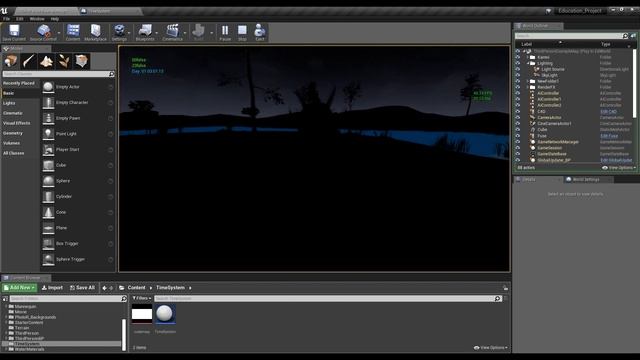This screenshot has height=360, width=640.
Task: Toggle visibility eye for CameraActor
Action: pyautogui.click(x=518, y=118)
